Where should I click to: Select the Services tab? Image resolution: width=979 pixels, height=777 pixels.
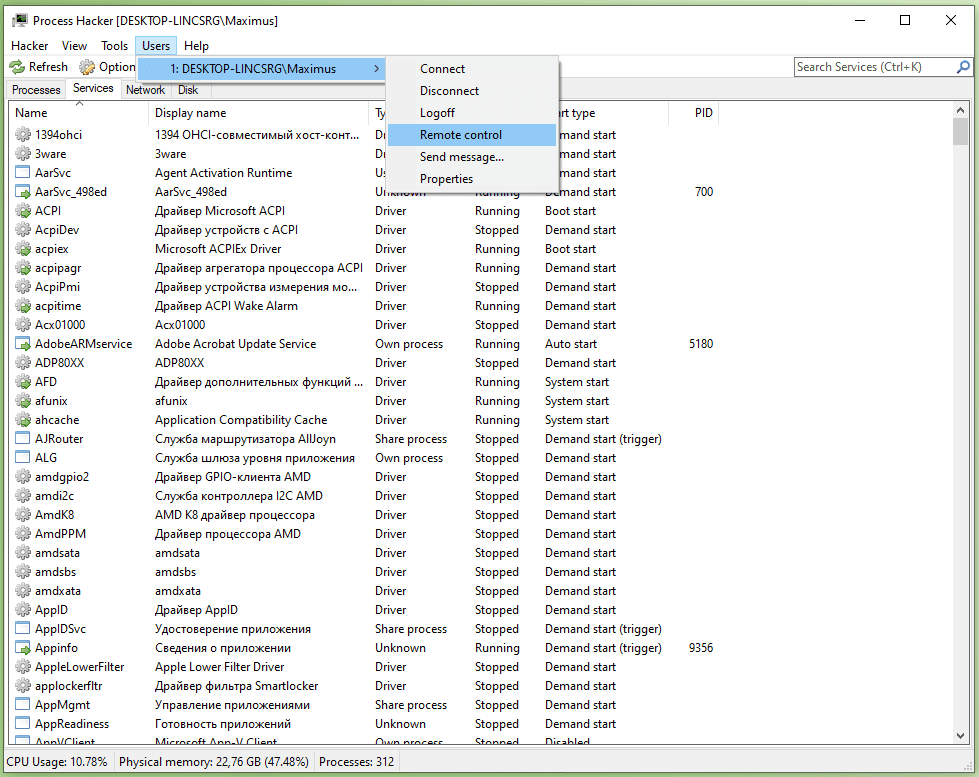(93, 88)
